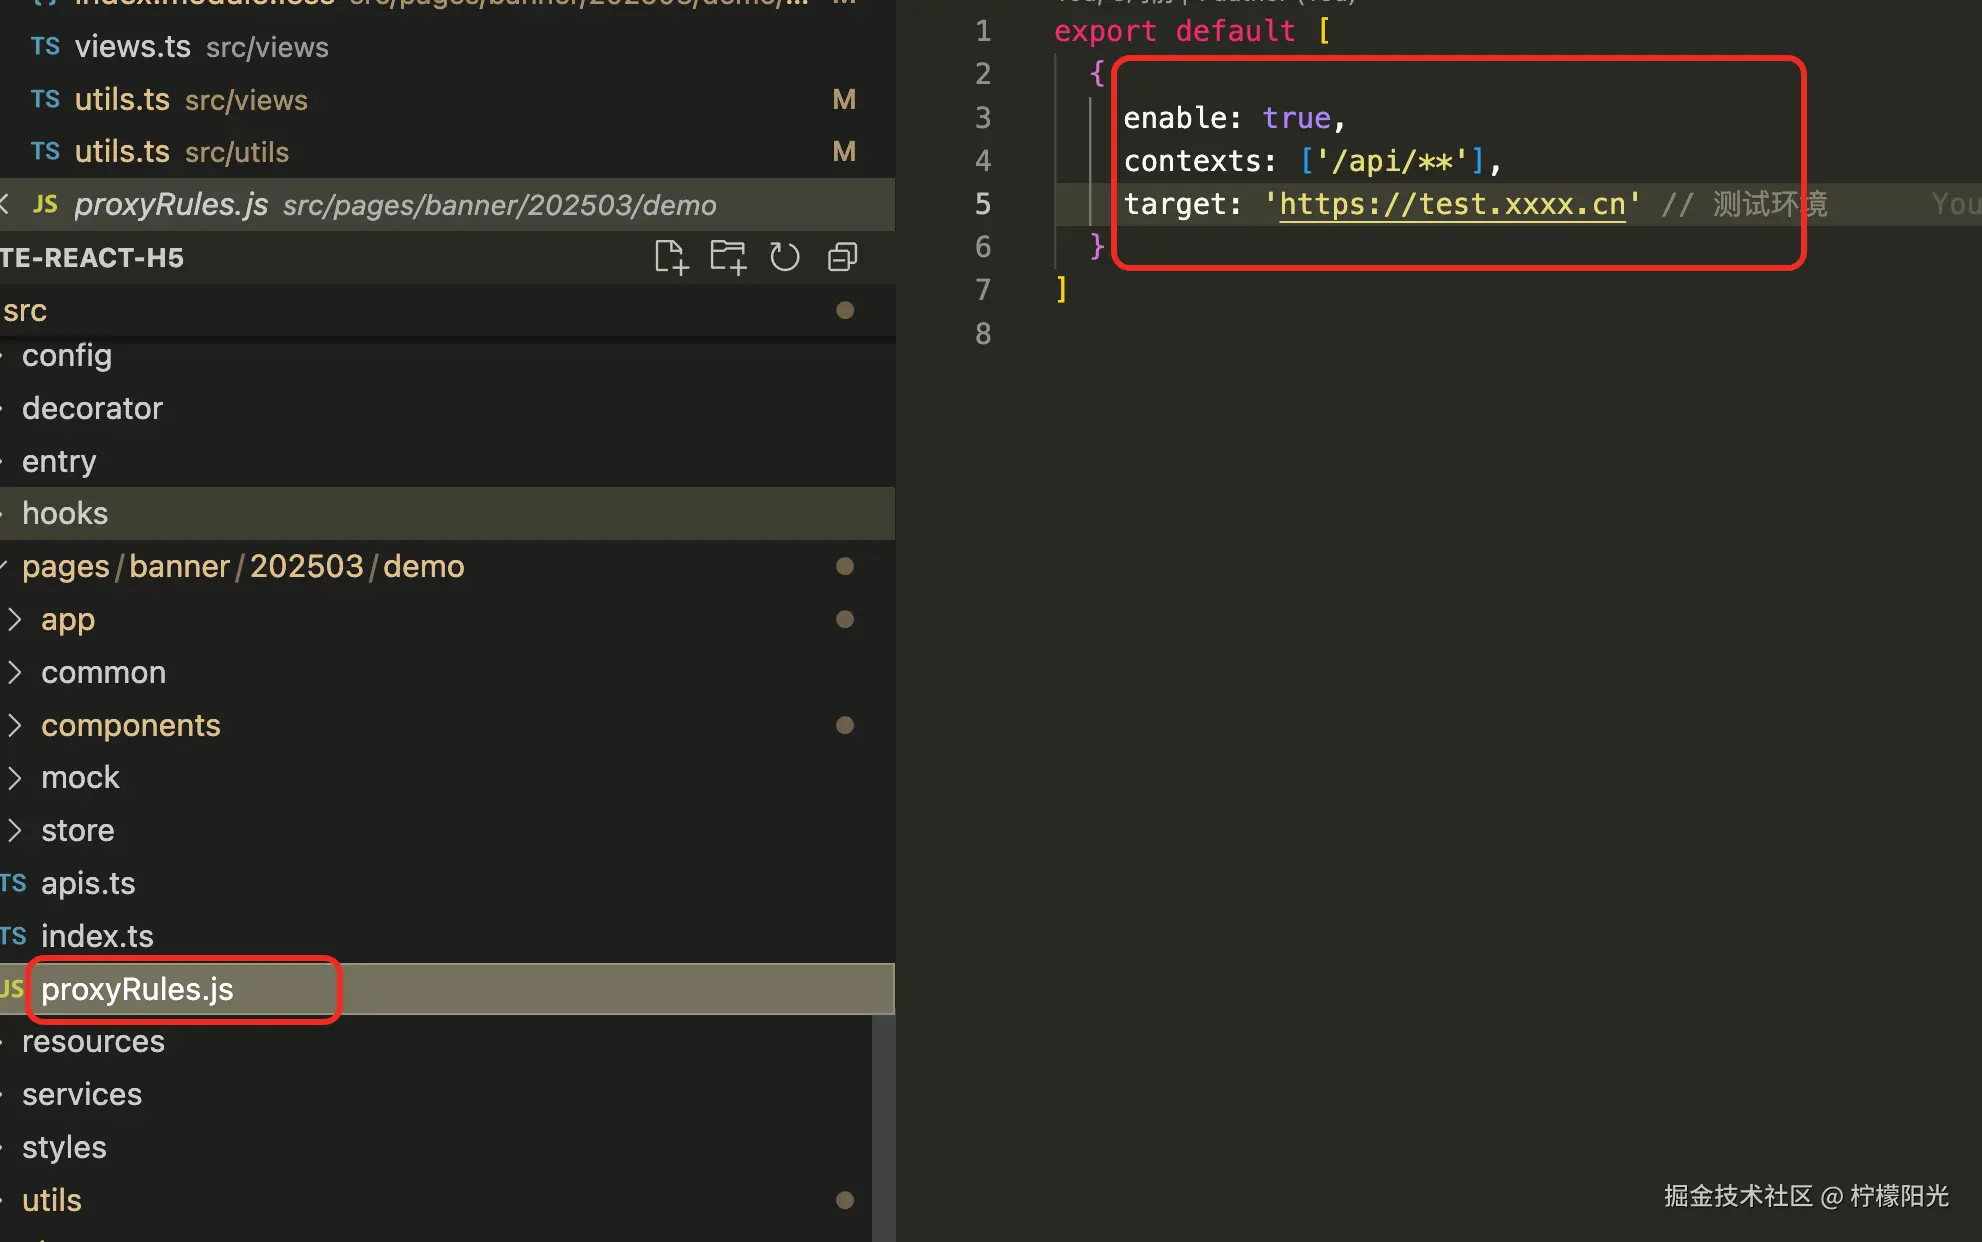
Task: Open the index.ts TypeScript file
Action: tap(97, 937)
